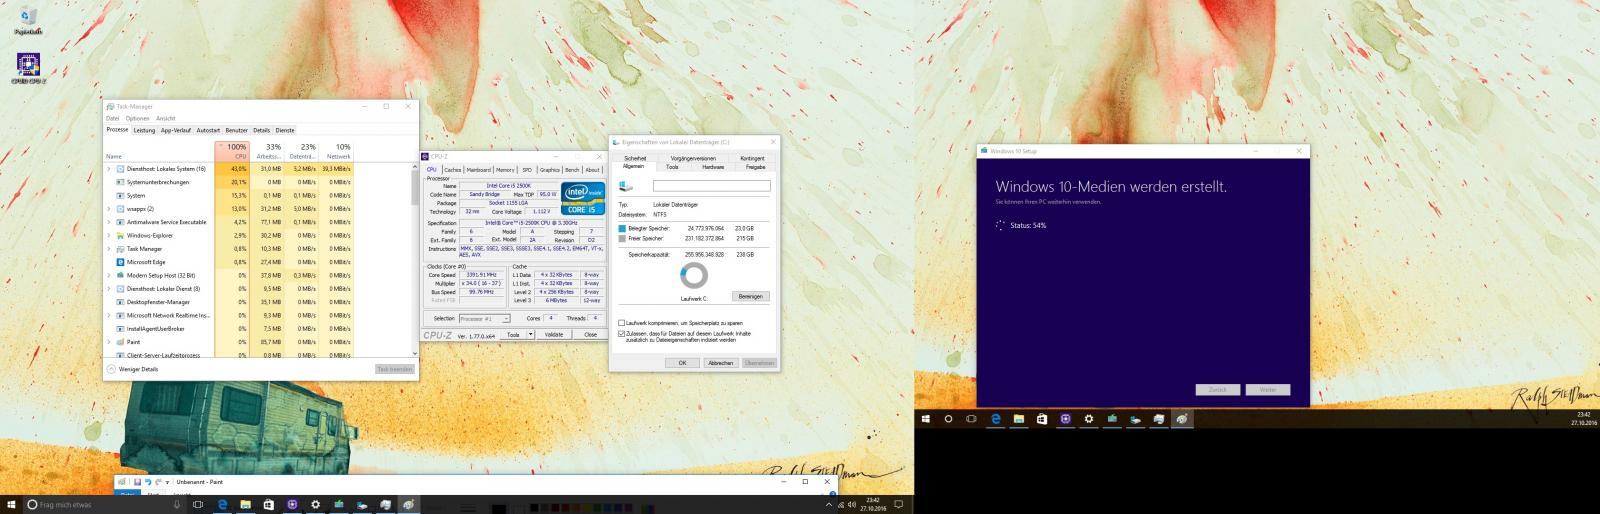This screenshot has height=514, width=1600.
Task: Expand Diensthost: Lokales System (16) row
Action: 108,169
